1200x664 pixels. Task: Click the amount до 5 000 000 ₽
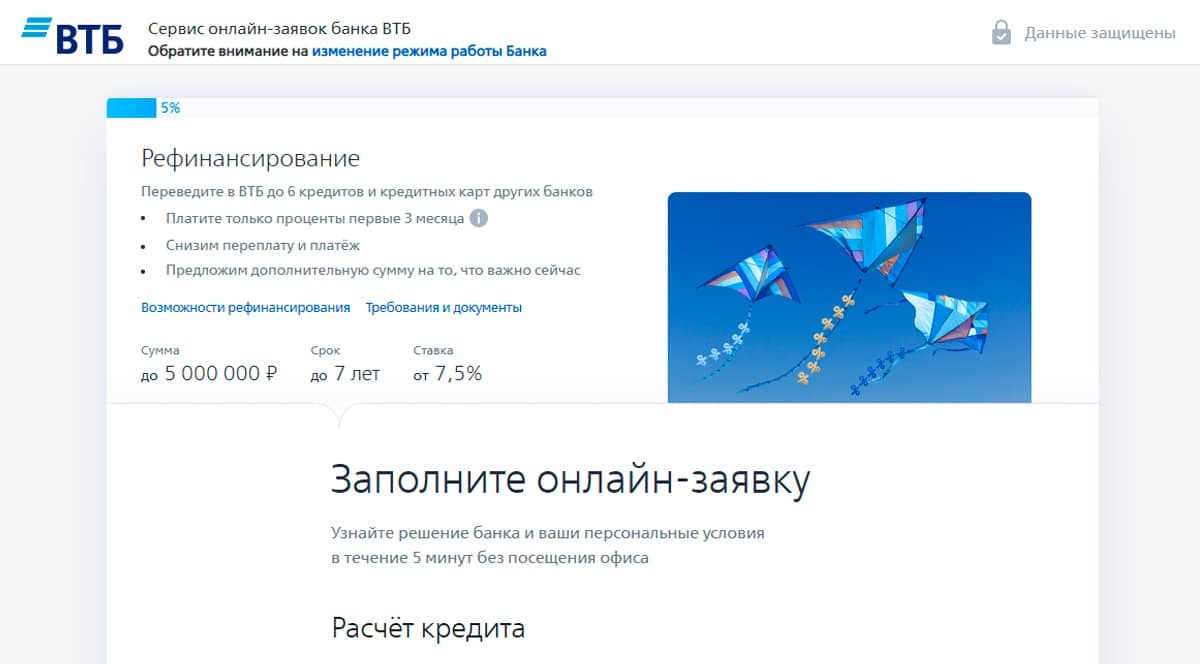click(209, 375)
